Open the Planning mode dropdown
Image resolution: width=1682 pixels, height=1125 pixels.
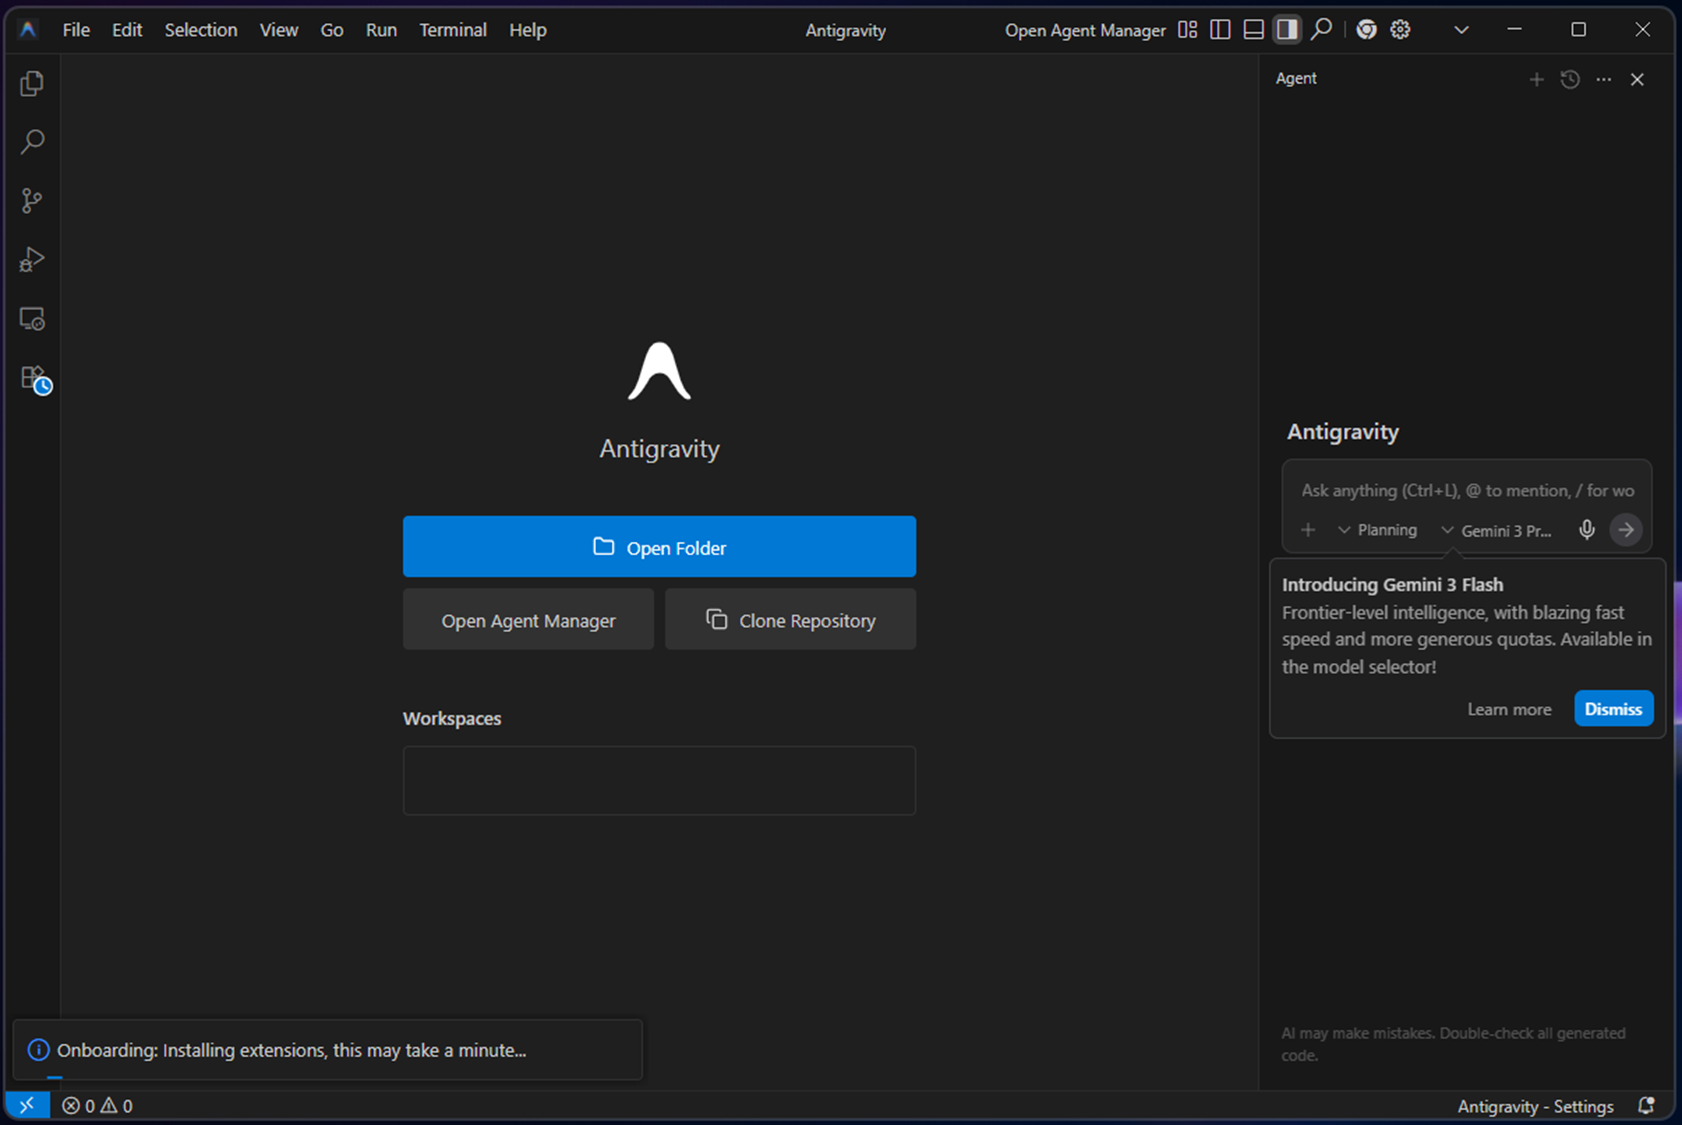tap(1377, 530)
